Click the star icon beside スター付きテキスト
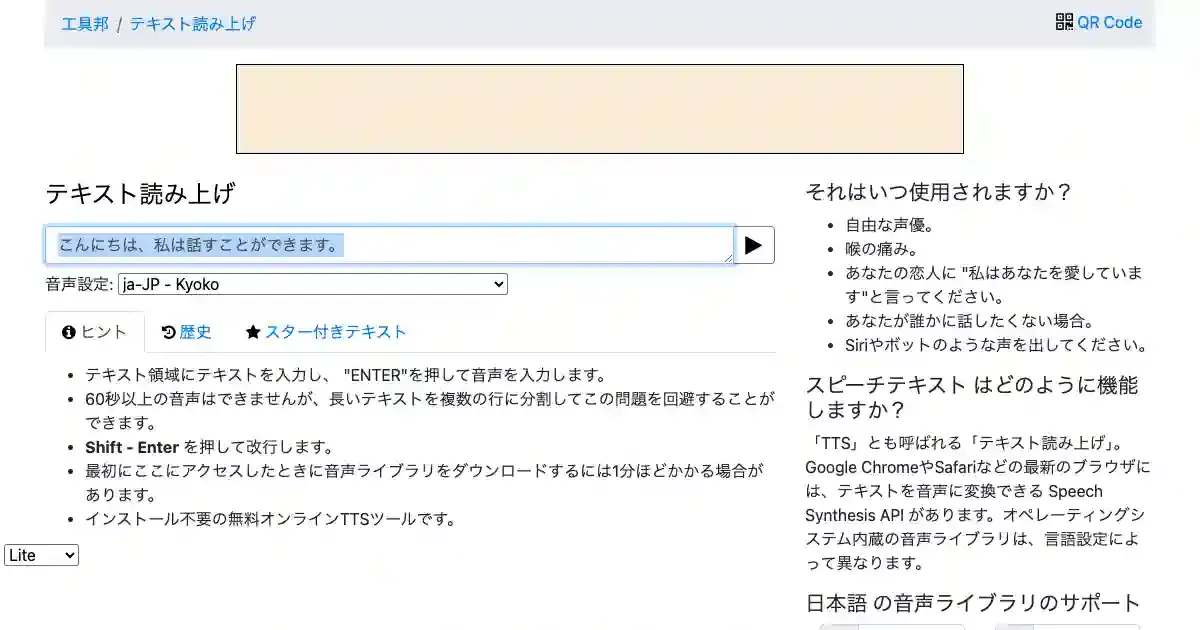The width and height of the screenshot is (1200, 630). (253, 333)
